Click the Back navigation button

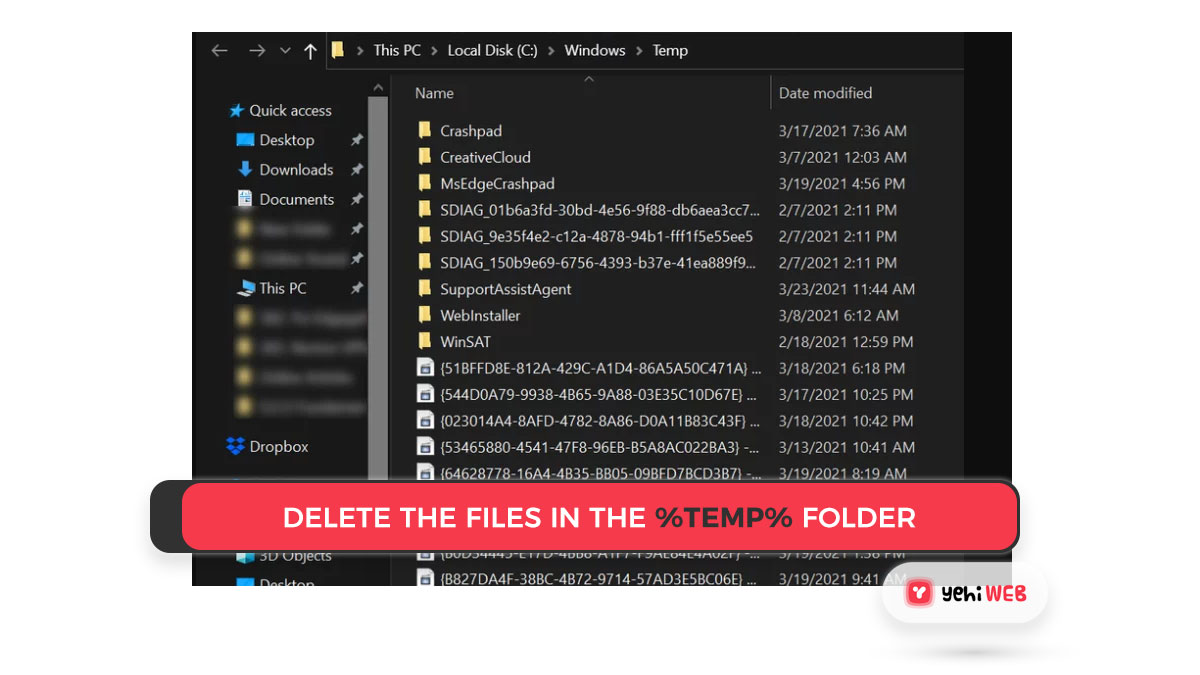(x=219, y=50)
